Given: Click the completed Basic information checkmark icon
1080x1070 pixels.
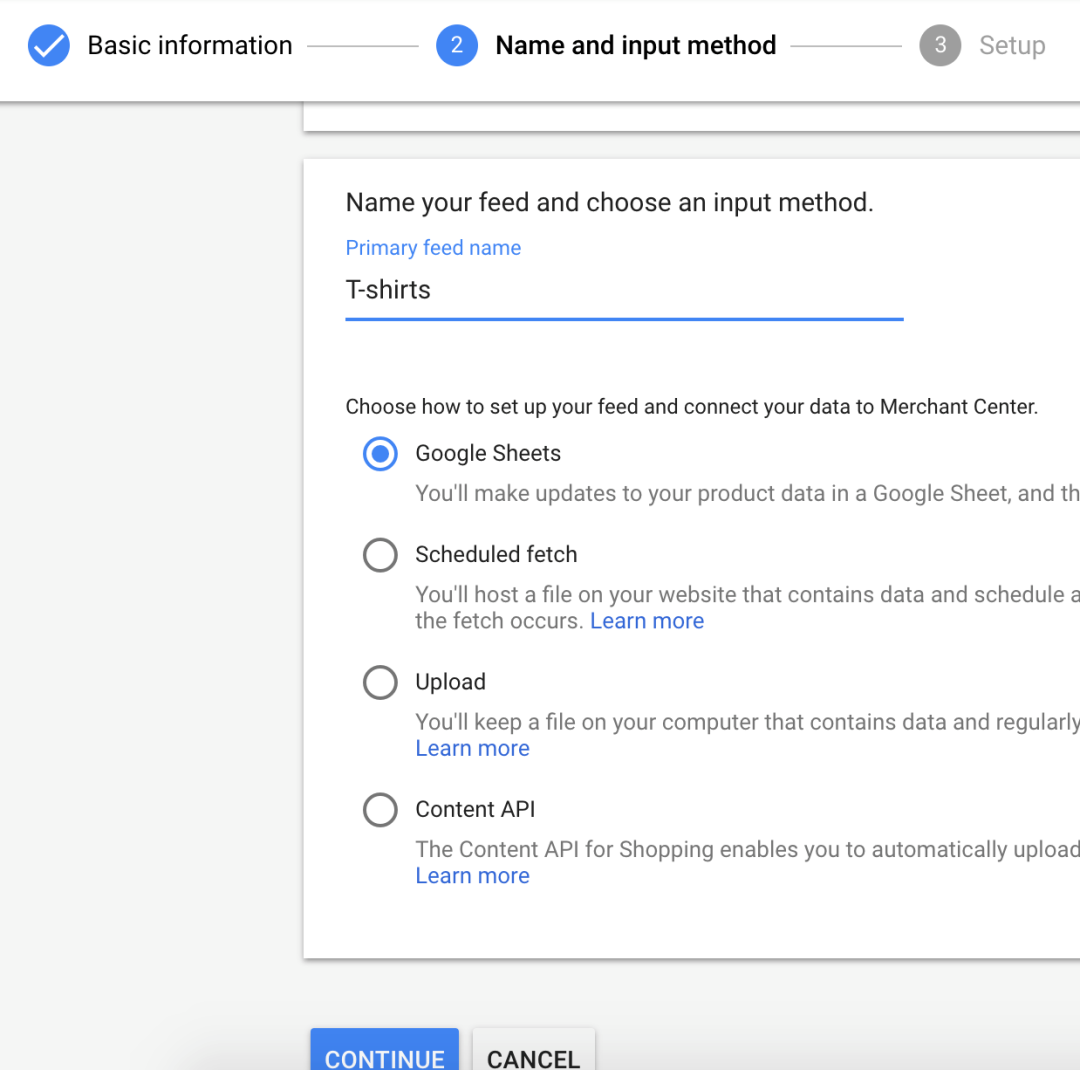Looking at the screenshot, I should point(48,45).
